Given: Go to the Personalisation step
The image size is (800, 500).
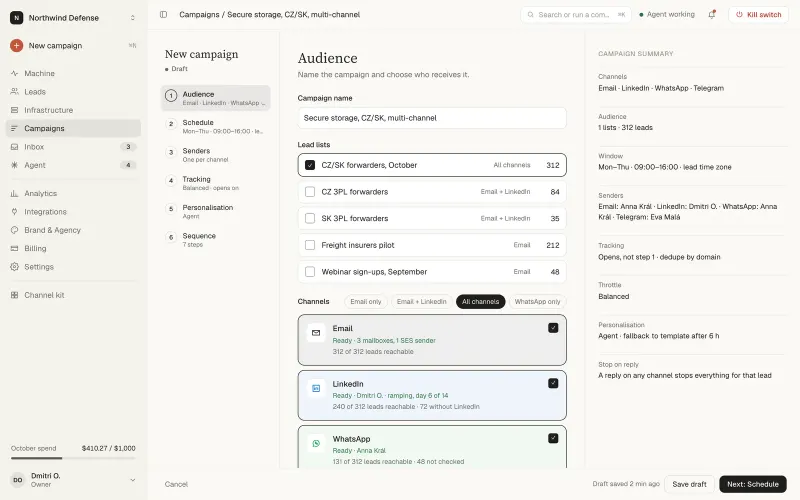Looking at the screenshot, I should [x=216, y=212].
